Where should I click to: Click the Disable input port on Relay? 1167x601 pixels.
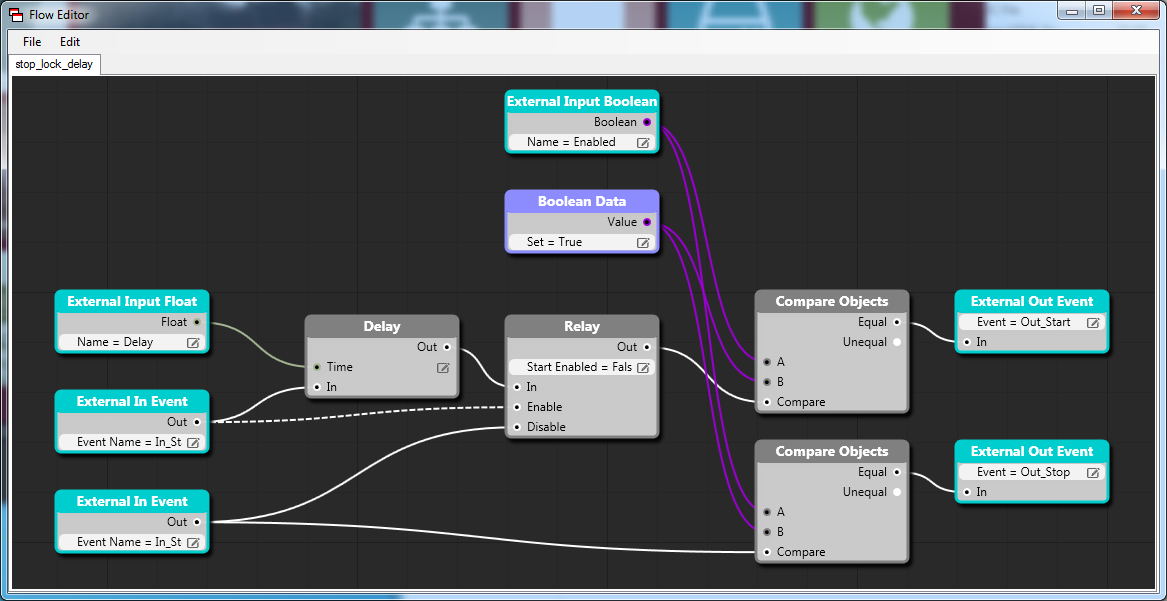point(517,427)
